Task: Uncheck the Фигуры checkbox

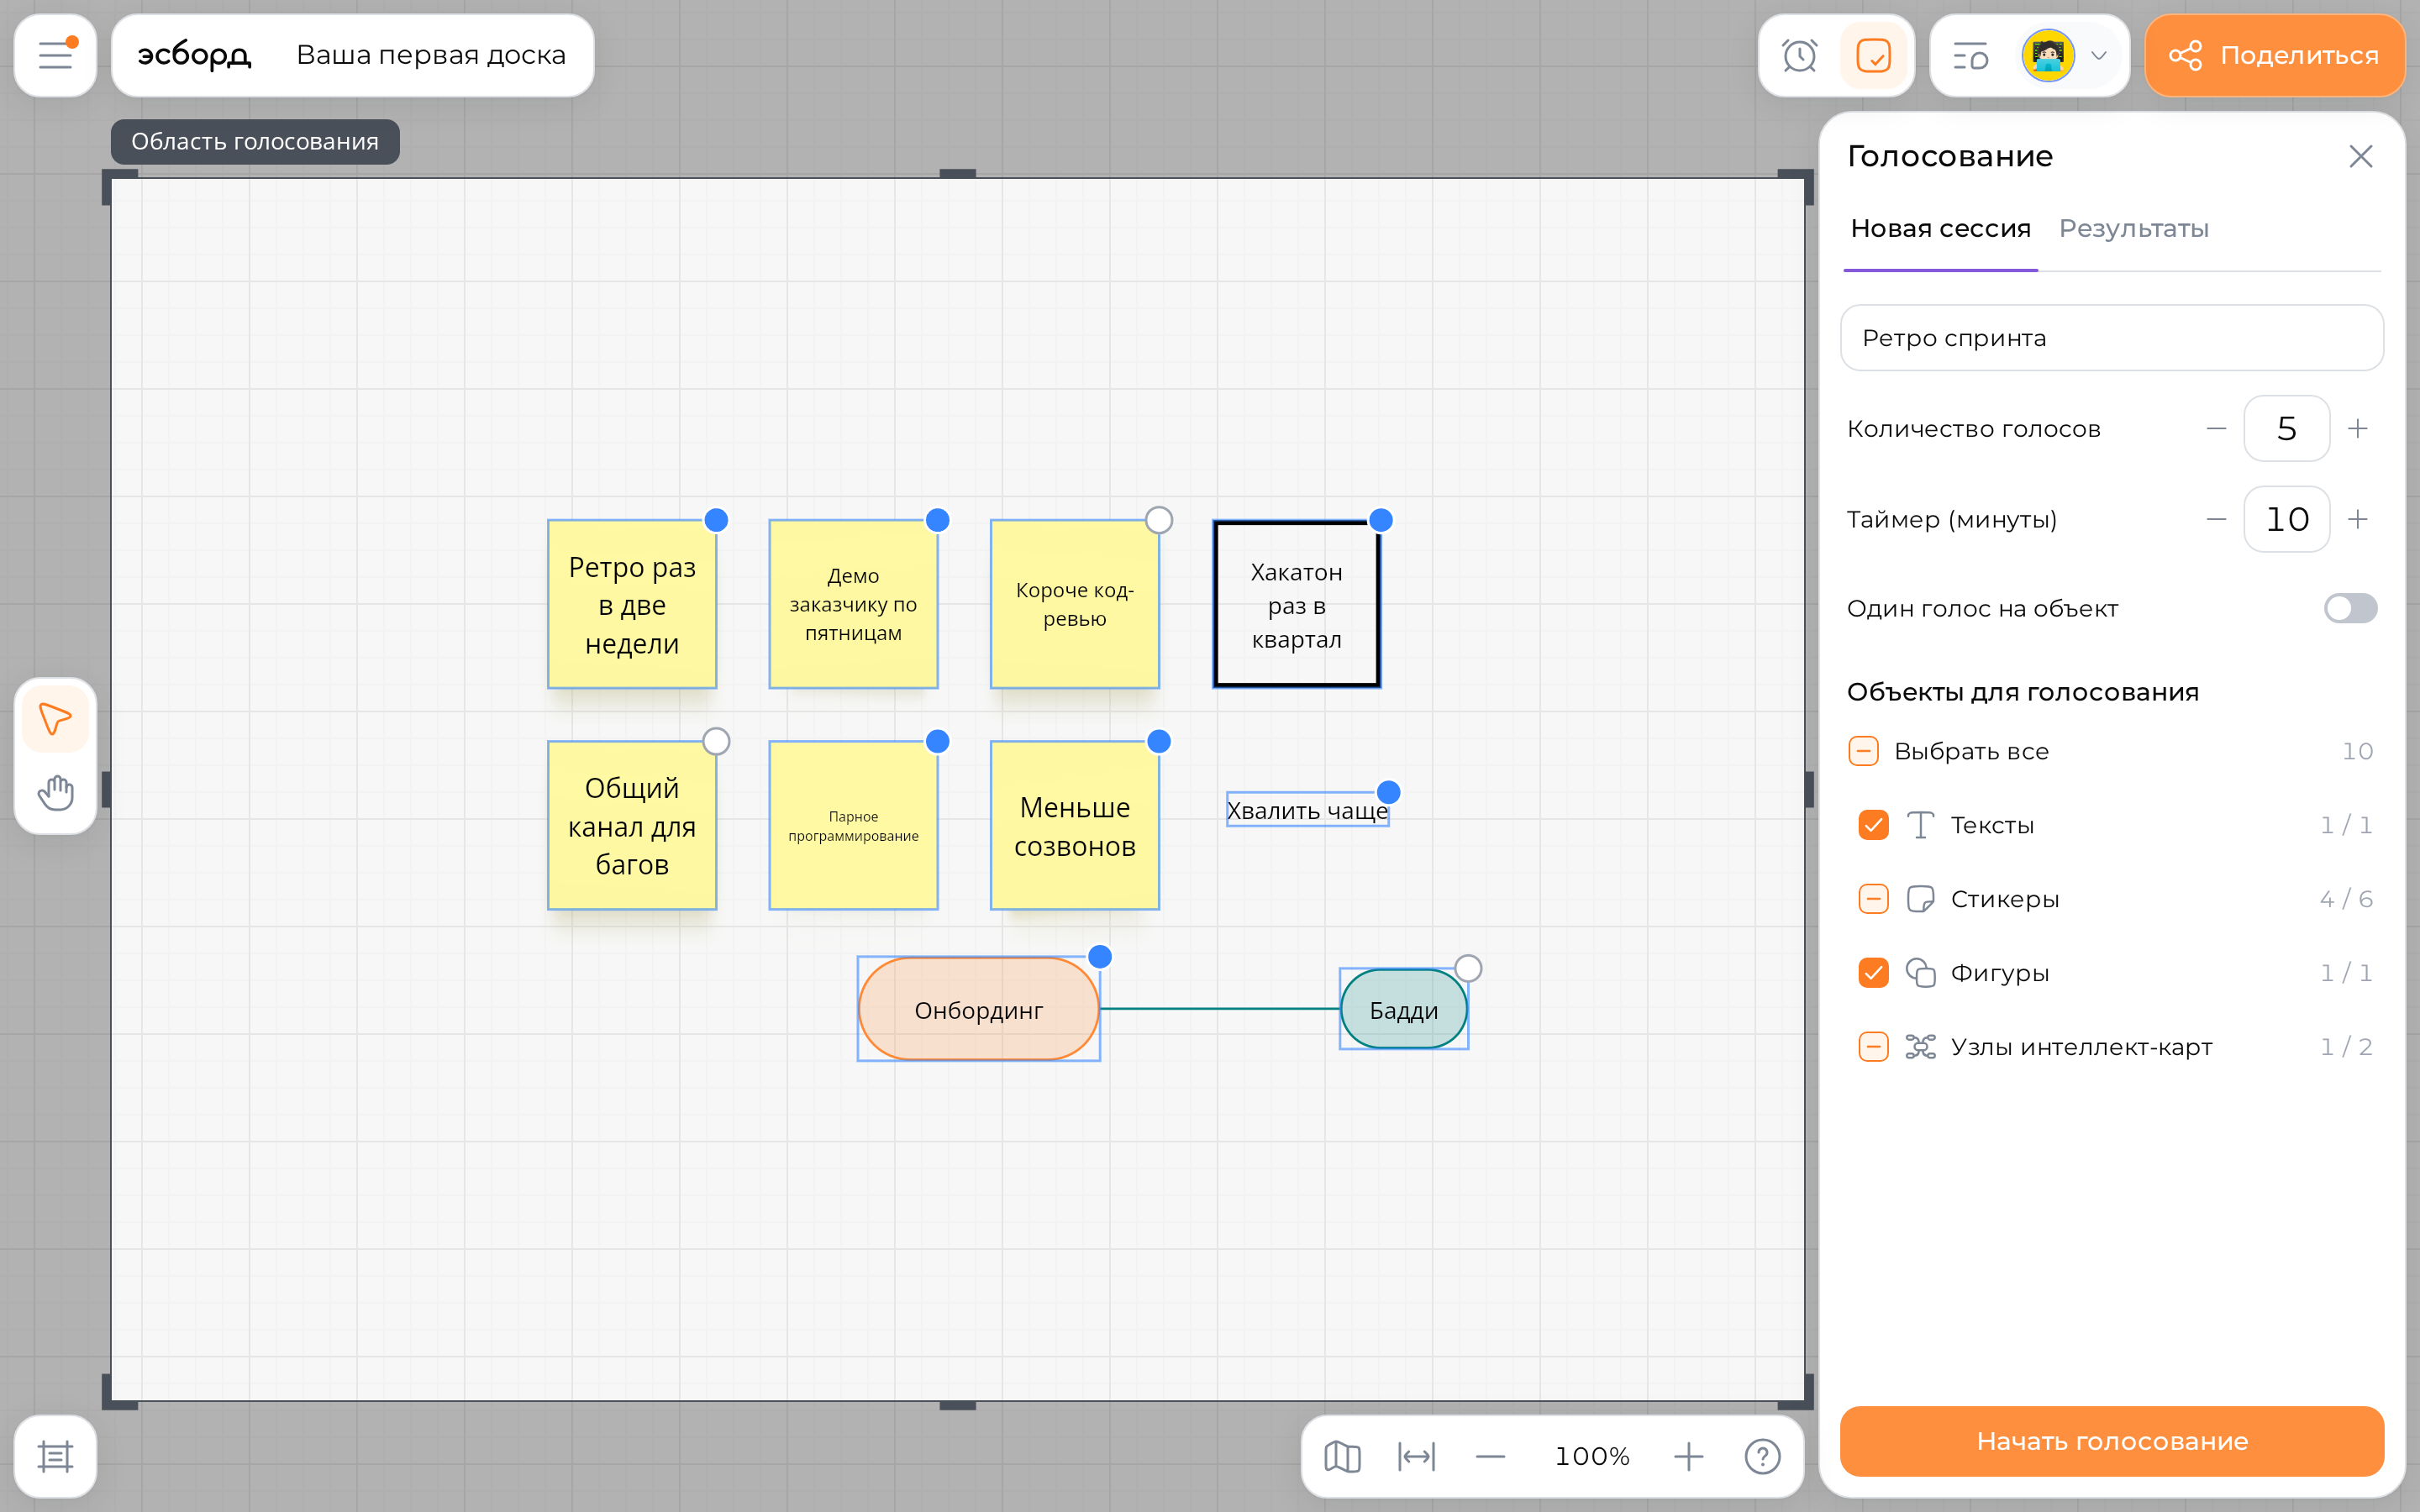Action: pos(1873,973)
